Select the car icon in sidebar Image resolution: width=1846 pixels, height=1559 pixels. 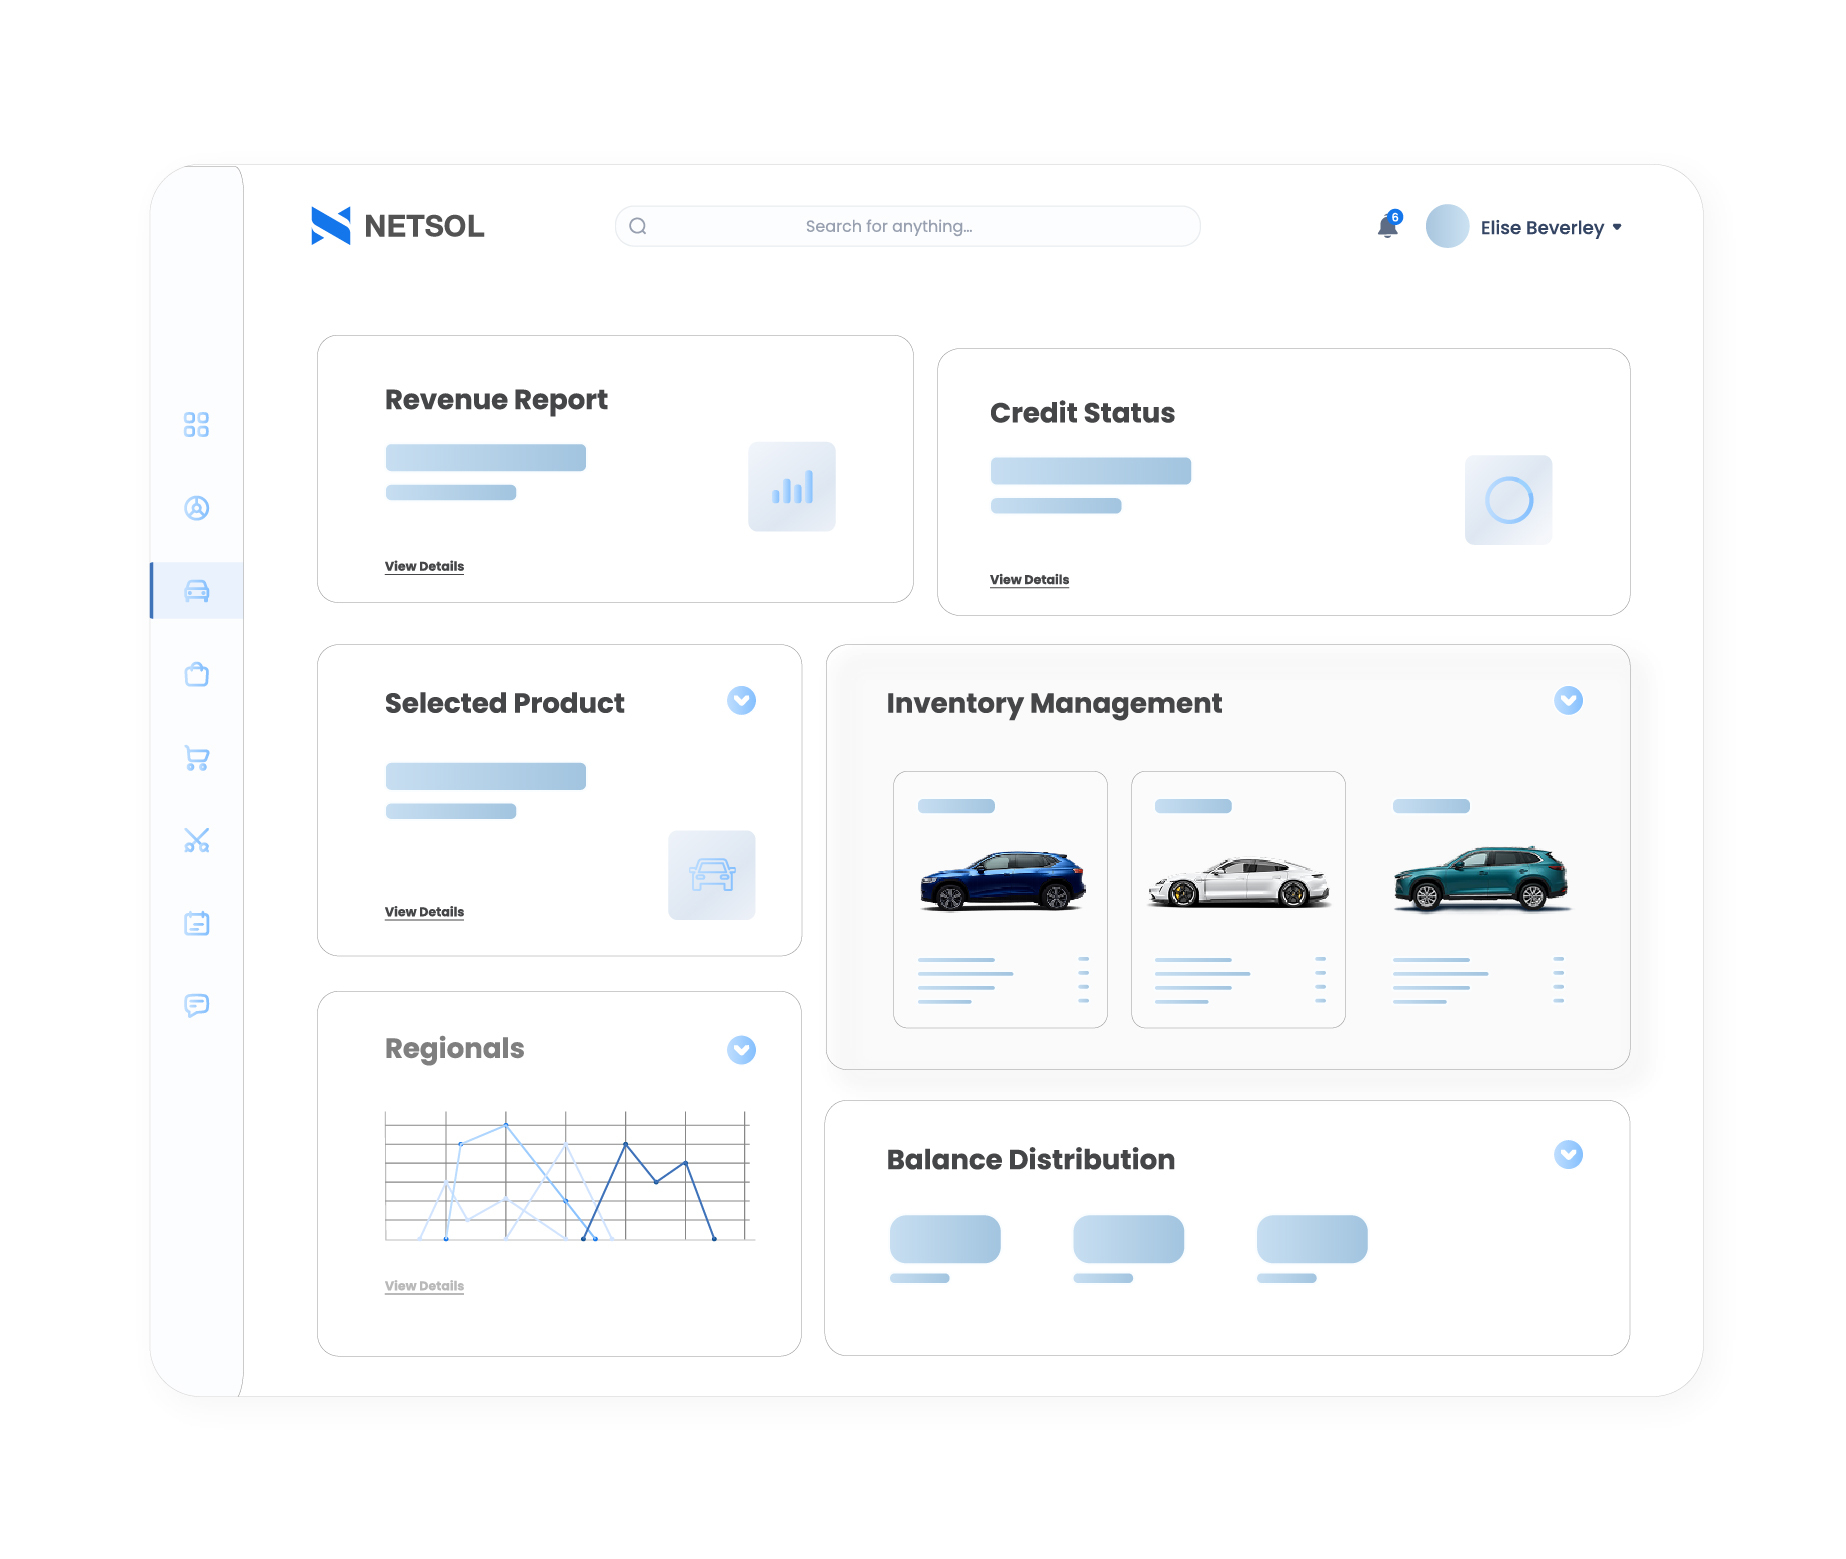coord(196,591)
